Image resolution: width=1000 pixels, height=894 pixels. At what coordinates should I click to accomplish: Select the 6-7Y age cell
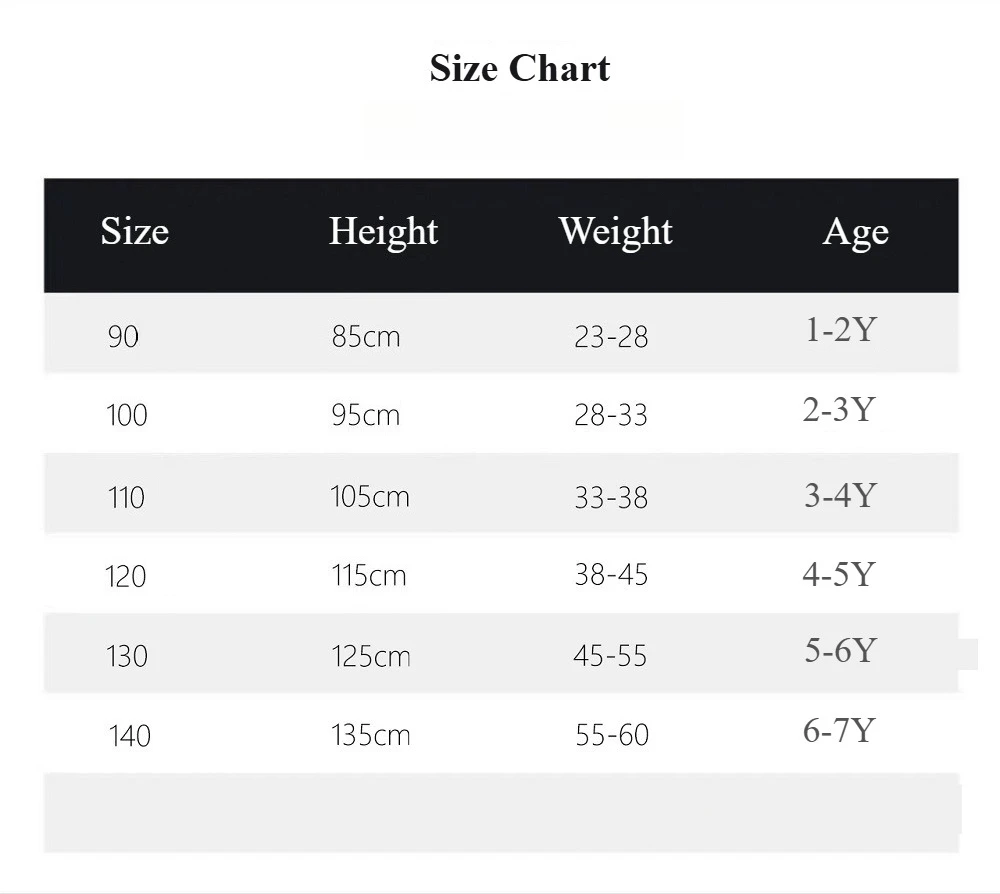(x=839, y=731)
